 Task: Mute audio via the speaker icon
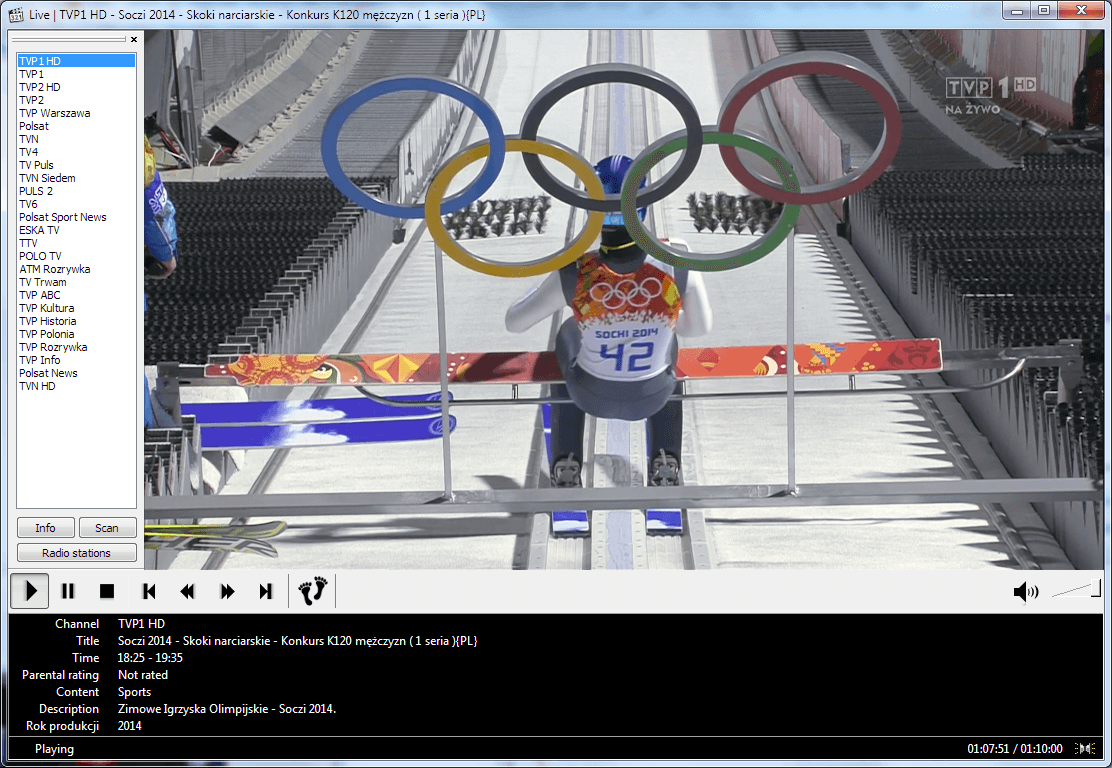tap(1025, 591)
